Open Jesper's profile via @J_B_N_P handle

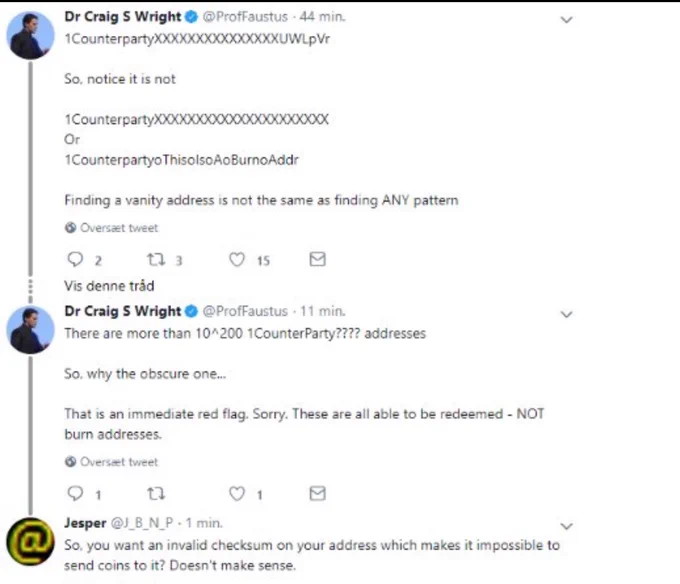click(142, 523)
